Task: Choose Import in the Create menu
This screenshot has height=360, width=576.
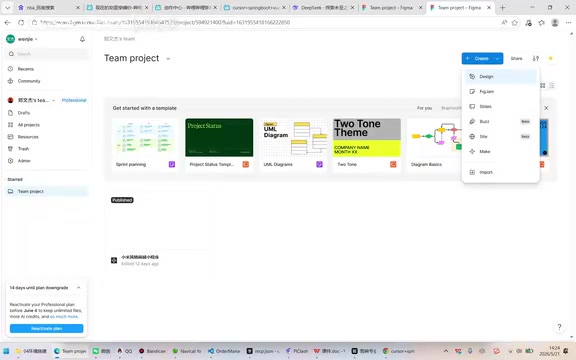Action: (x=500, y=172)
